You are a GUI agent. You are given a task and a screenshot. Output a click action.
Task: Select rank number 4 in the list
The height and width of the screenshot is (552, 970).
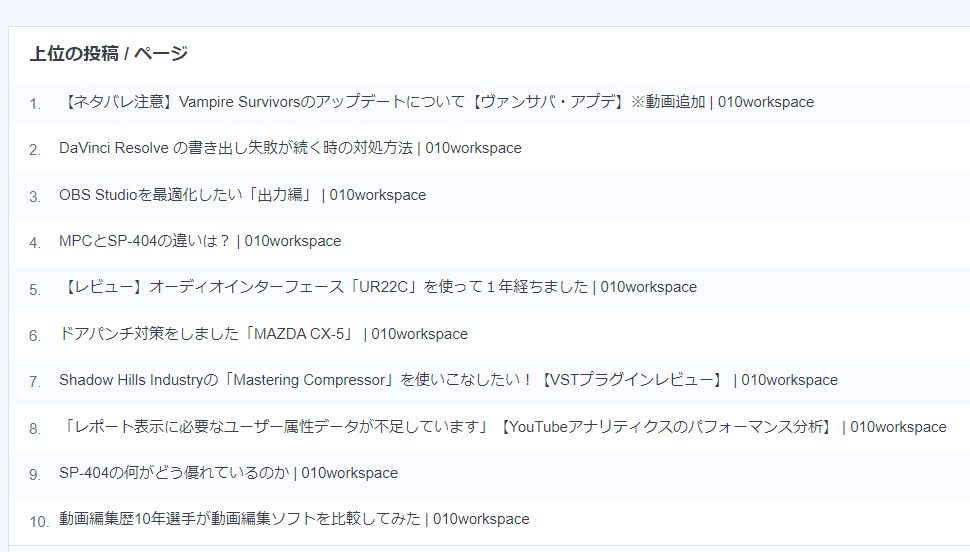(x=35, y=243)
